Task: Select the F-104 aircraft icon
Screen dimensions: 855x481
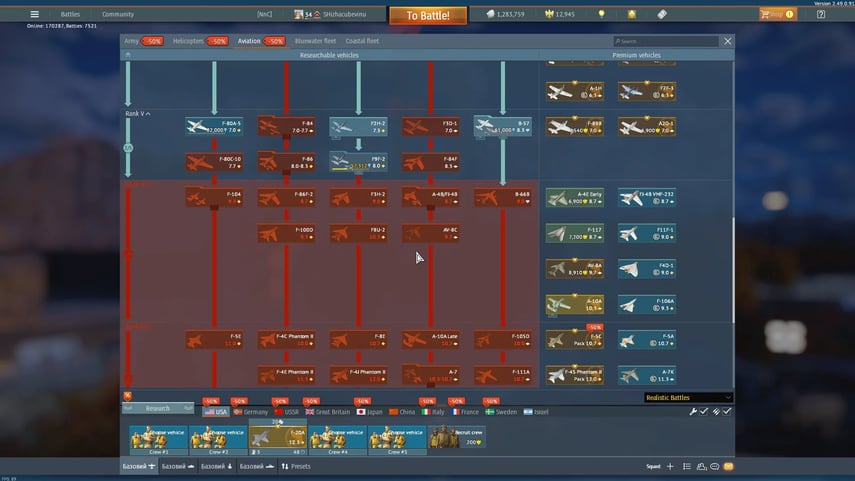Action: pos(215,196)
